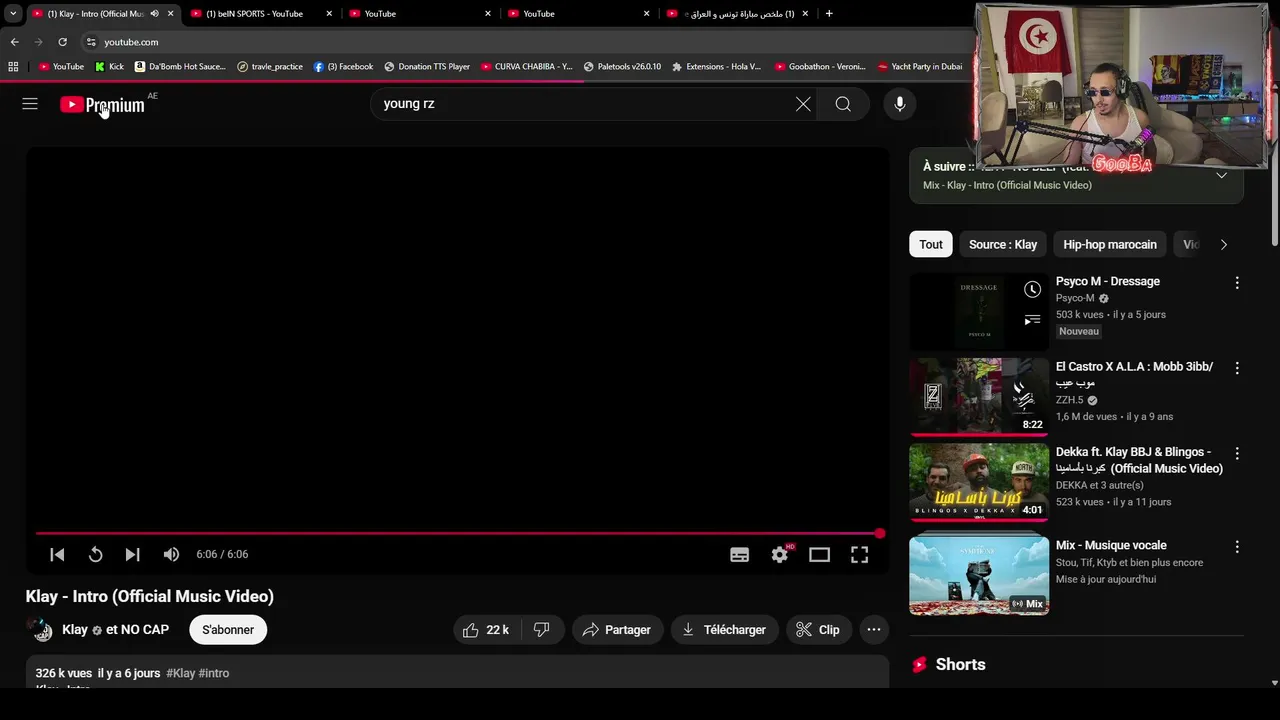Select the Tout filter chip
This screenshot has height=720, width=1280.
pyautogui.click(x=931, y=244)
